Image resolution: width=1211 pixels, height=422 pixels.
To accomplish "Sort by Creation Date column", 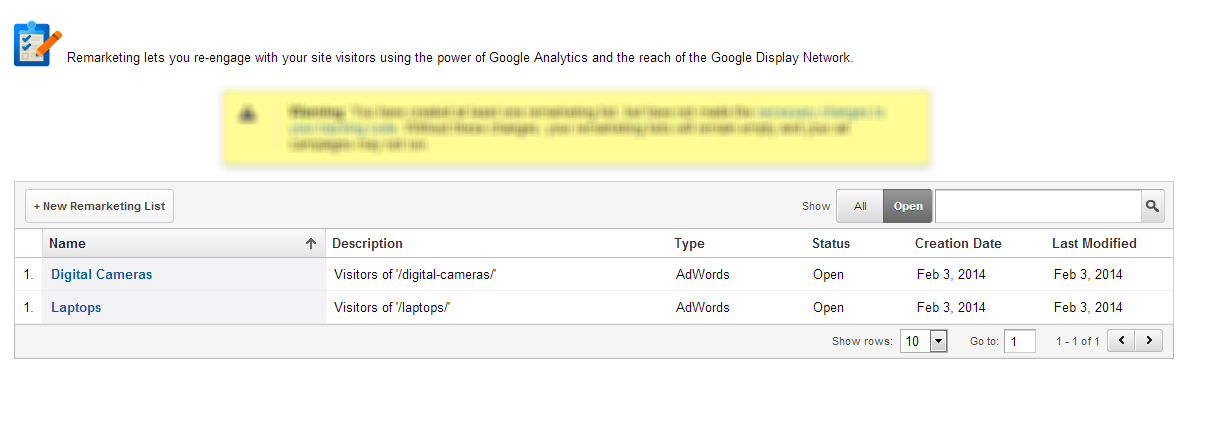I will 957,244.
